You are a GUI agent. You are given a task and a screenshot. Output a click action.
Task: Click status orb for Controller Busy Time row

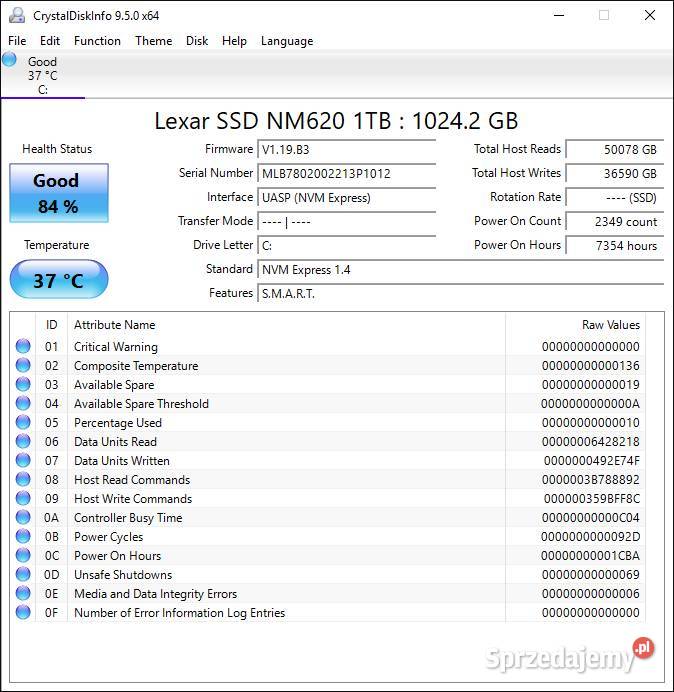pos(23,517)
